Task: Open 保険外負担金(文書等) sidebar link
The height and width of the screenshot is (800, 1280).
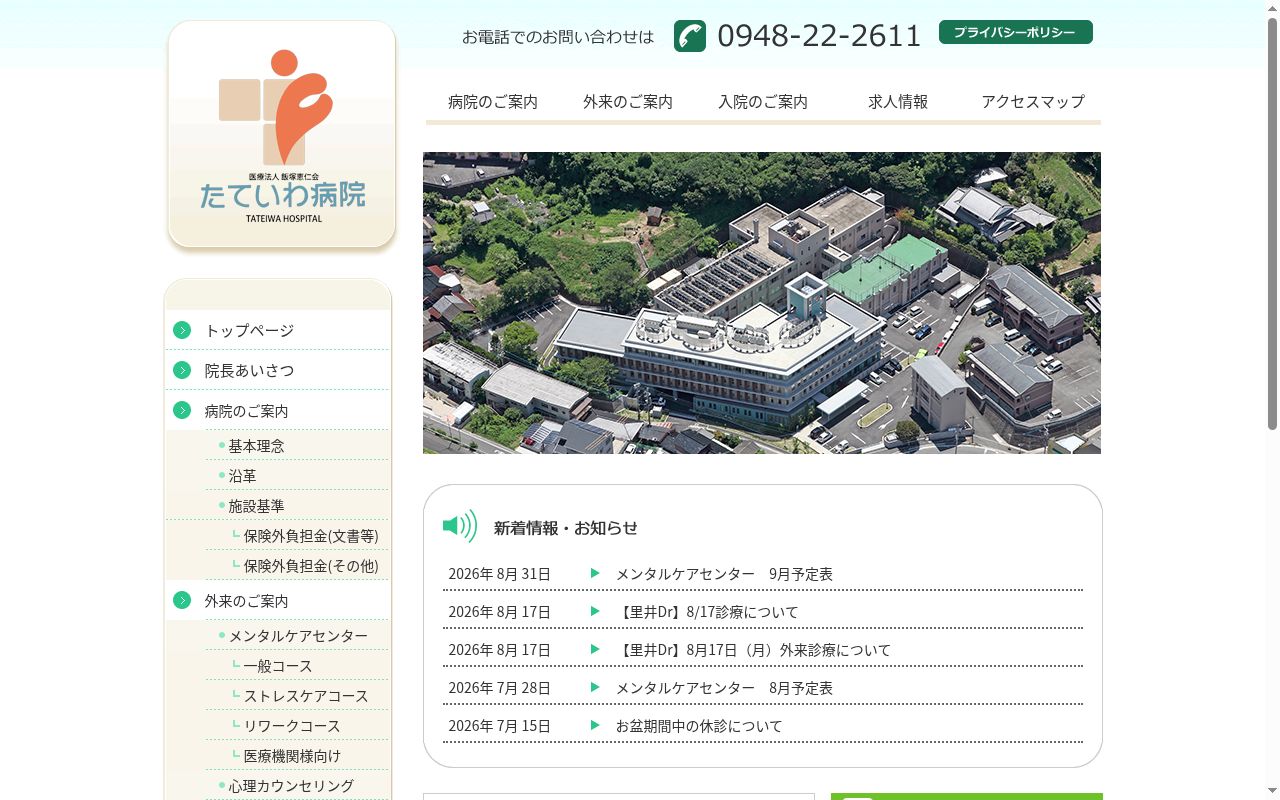Action: [311, 536]
